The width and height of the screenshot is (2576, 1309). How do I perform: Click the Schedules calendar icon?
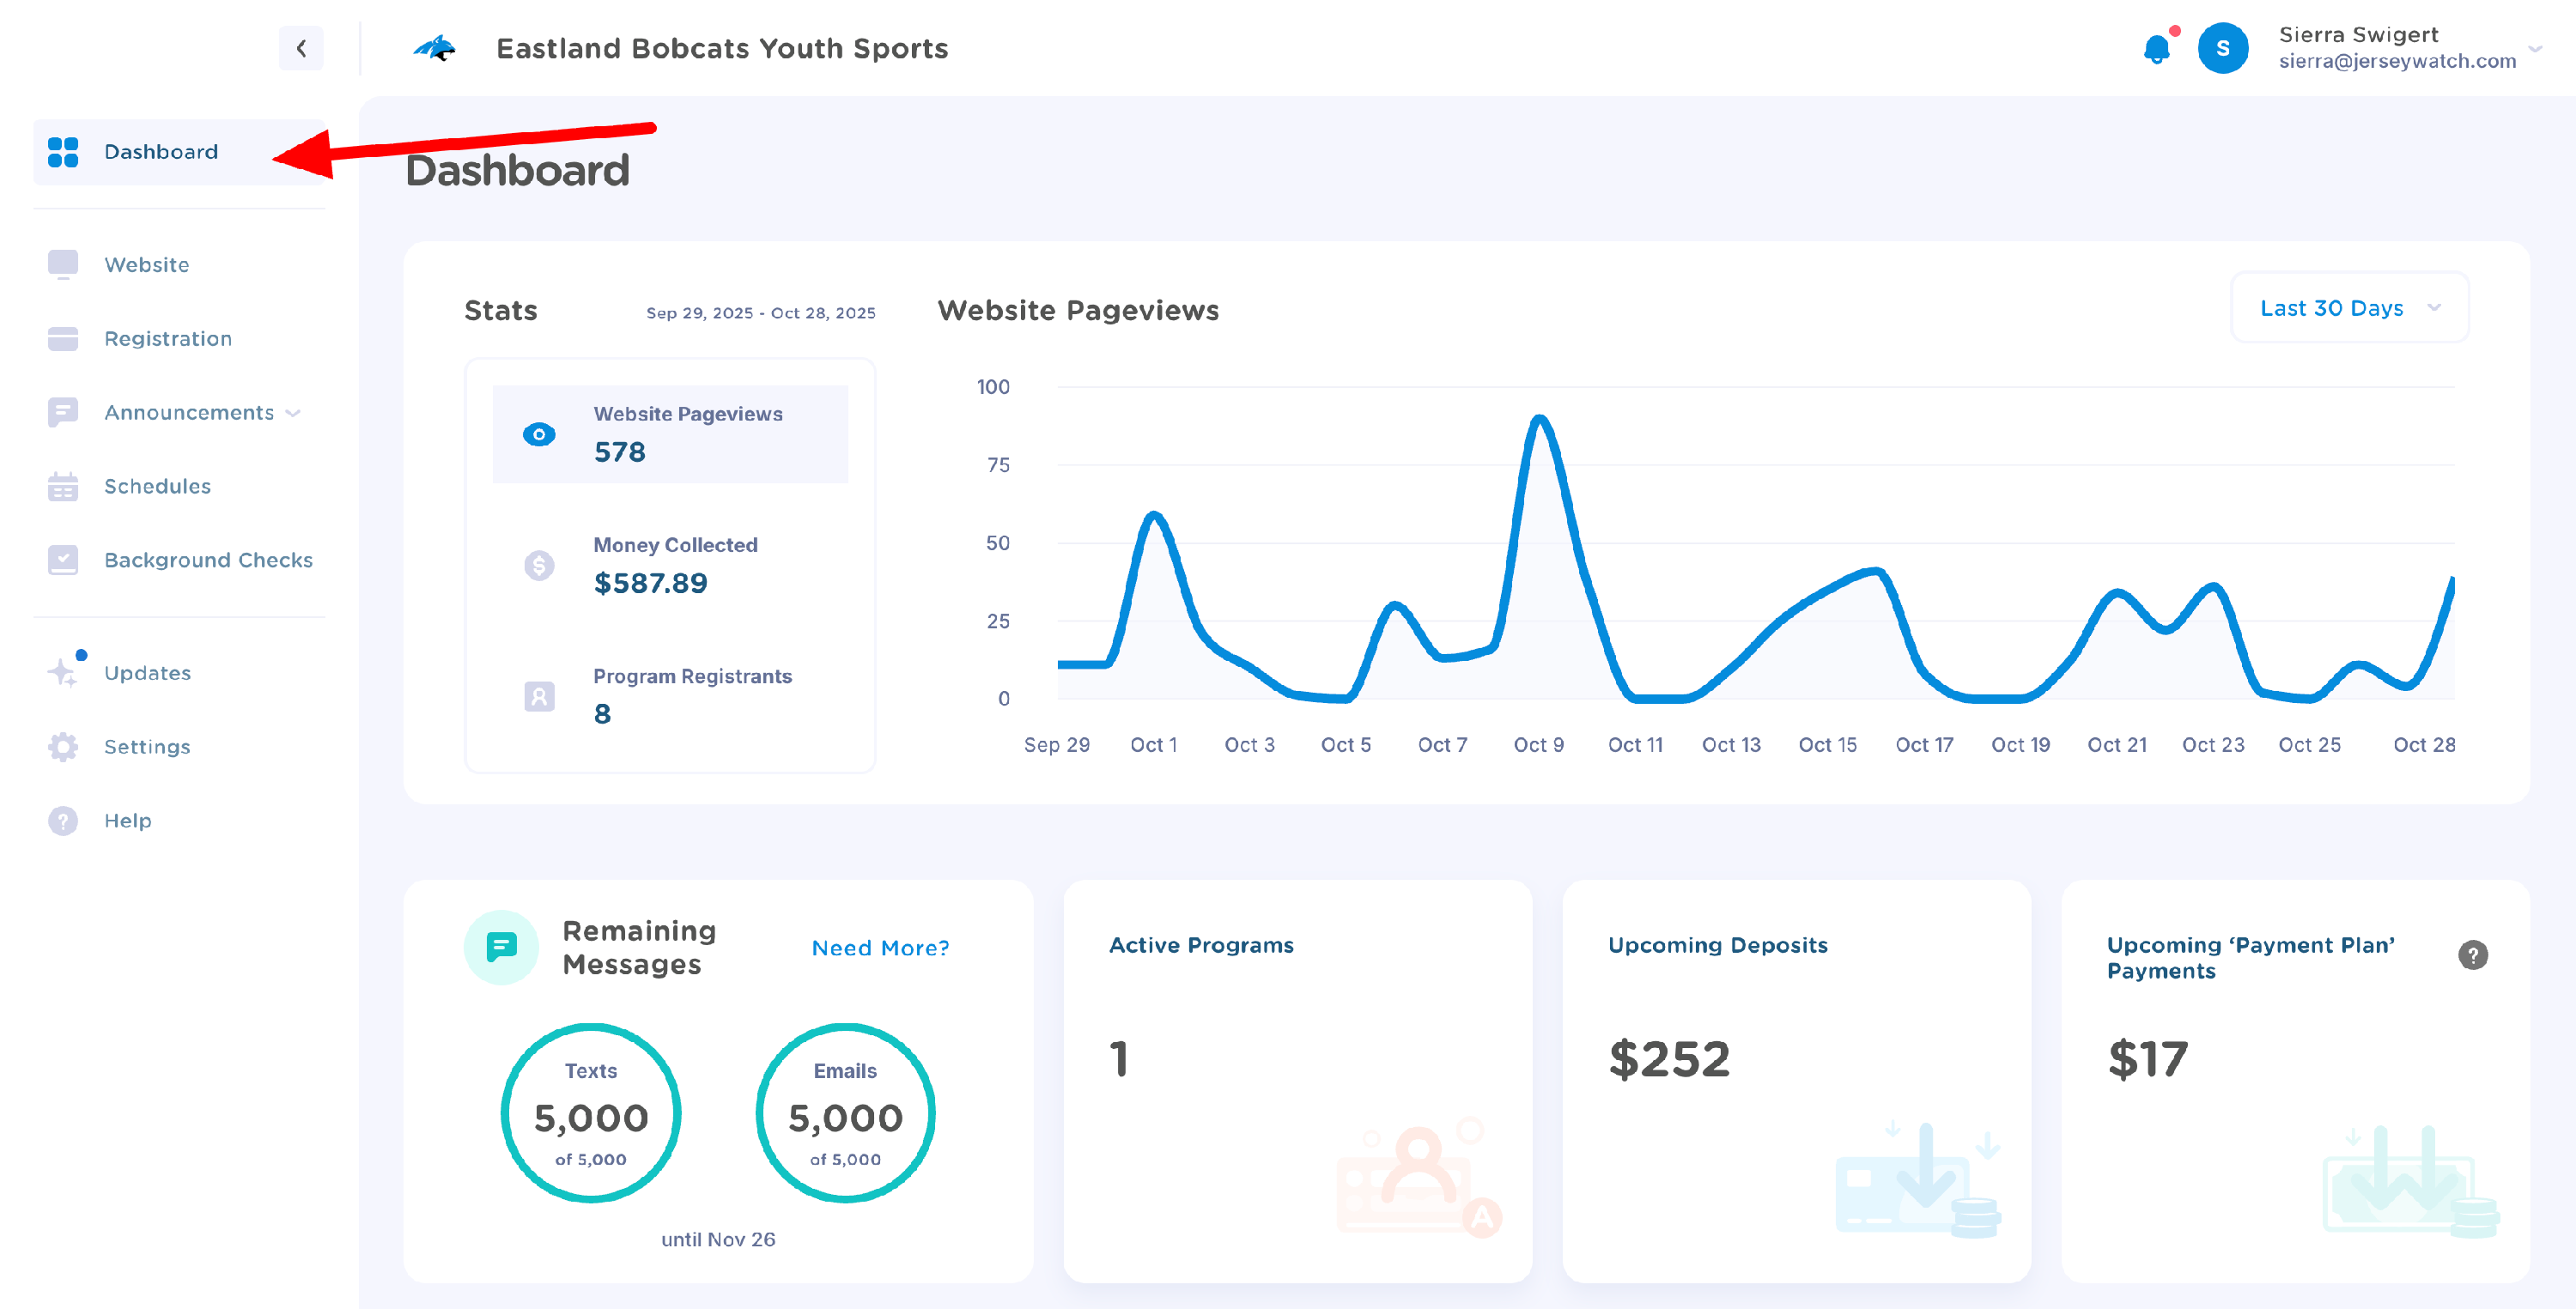[63, 487]
